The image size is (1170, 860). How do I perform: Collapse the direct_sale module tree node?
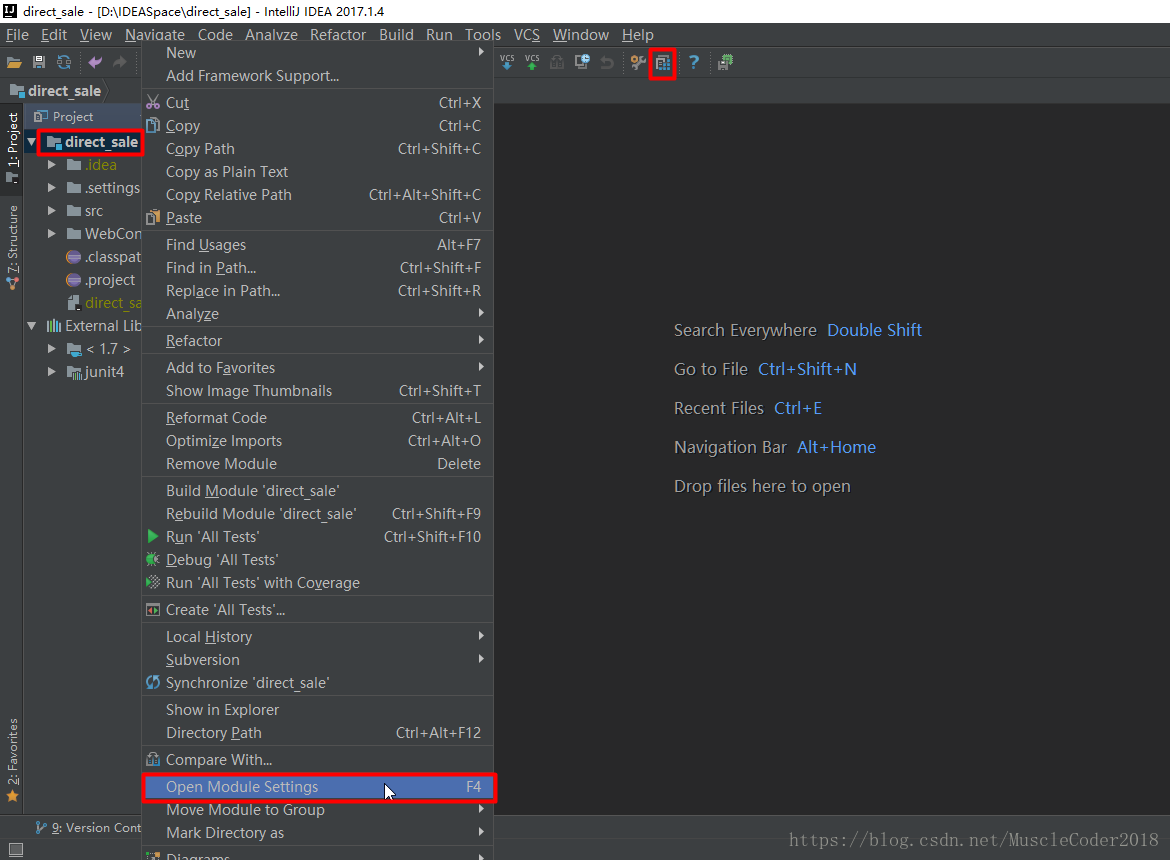[31, 142]
